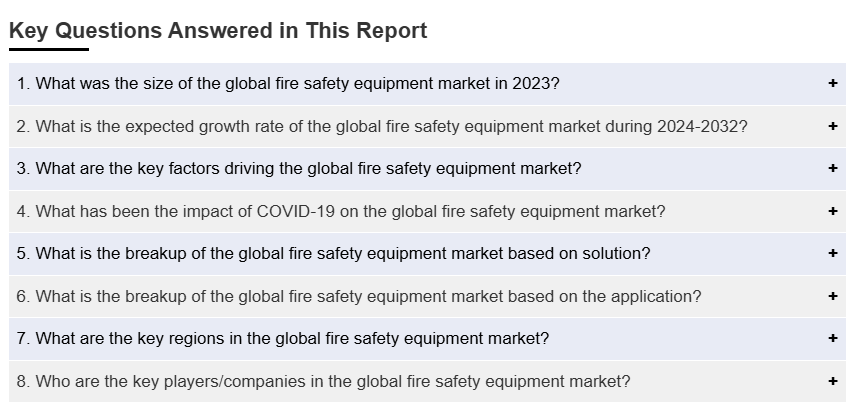The image size is (854, 409).
Task: Expand breakup by application with plus icon
Action: click(832, 296)
